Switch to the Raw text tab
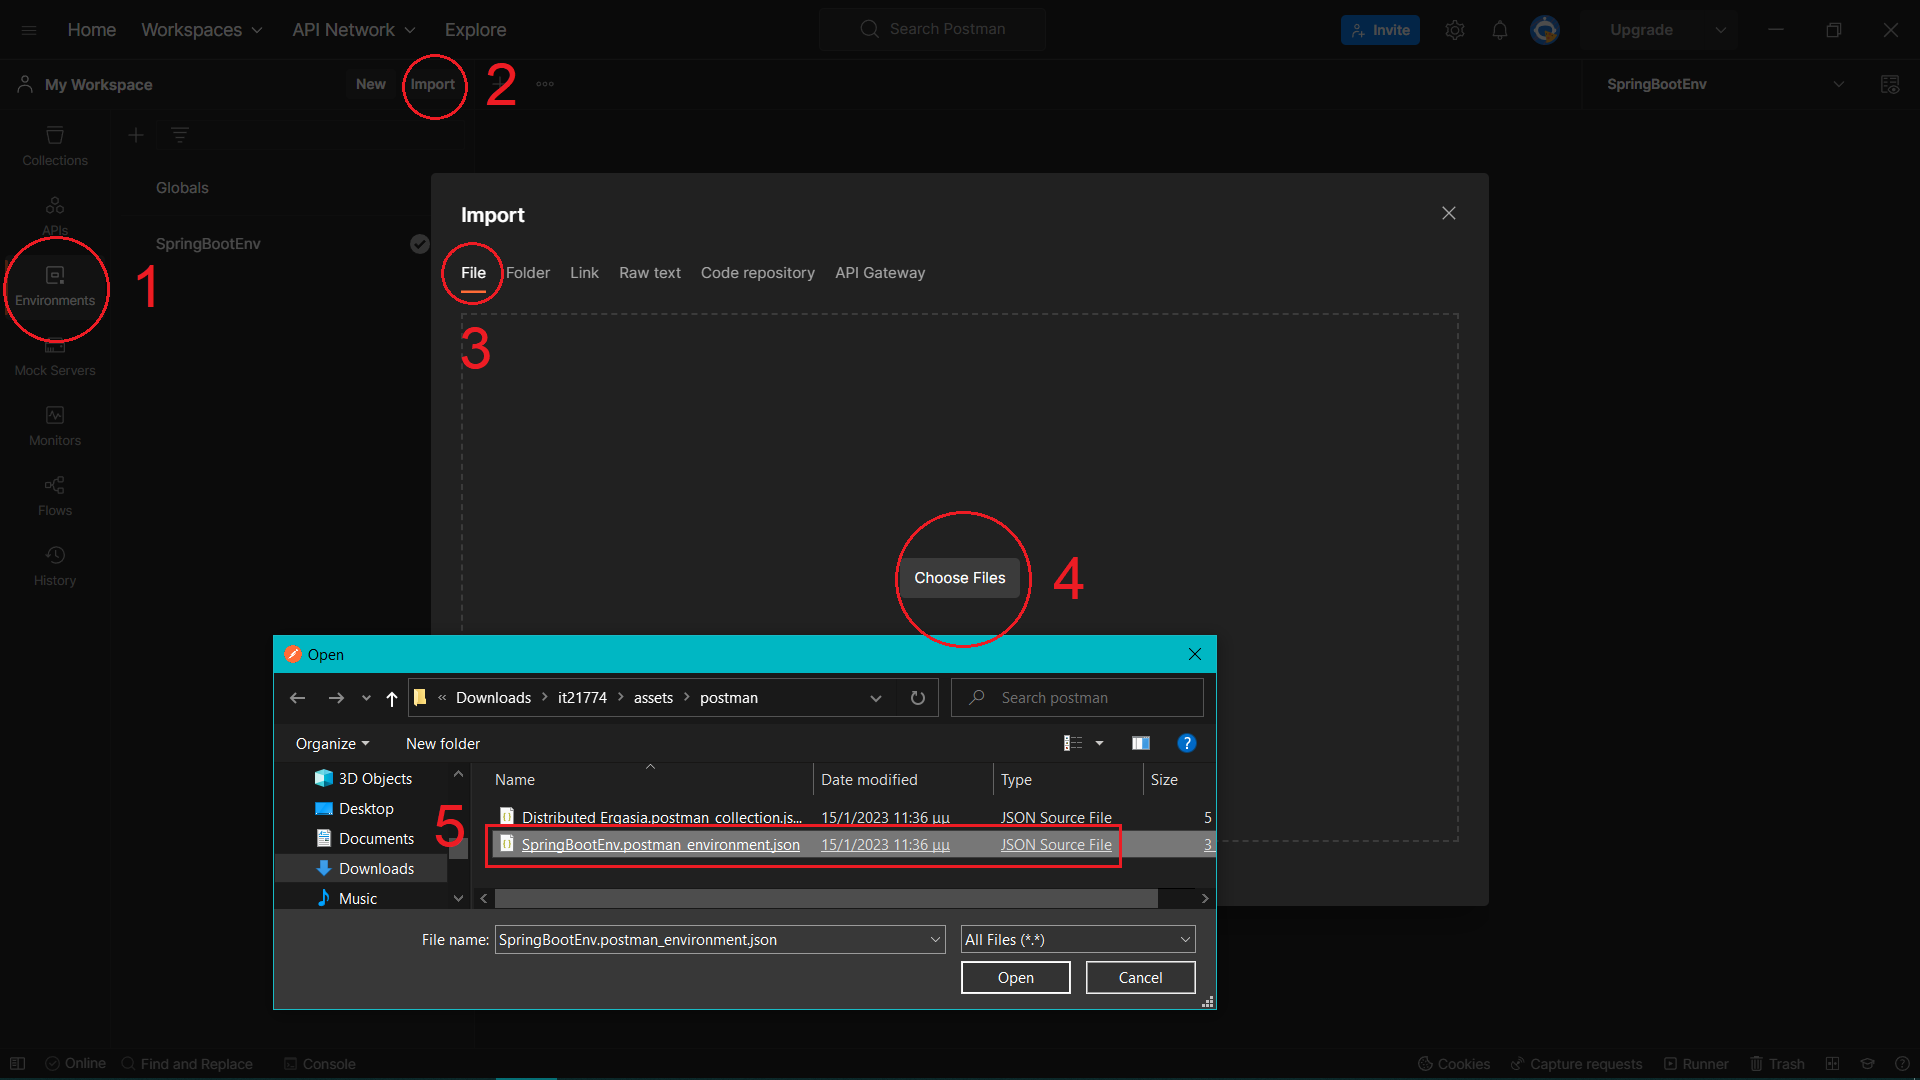 click(650, 273)
